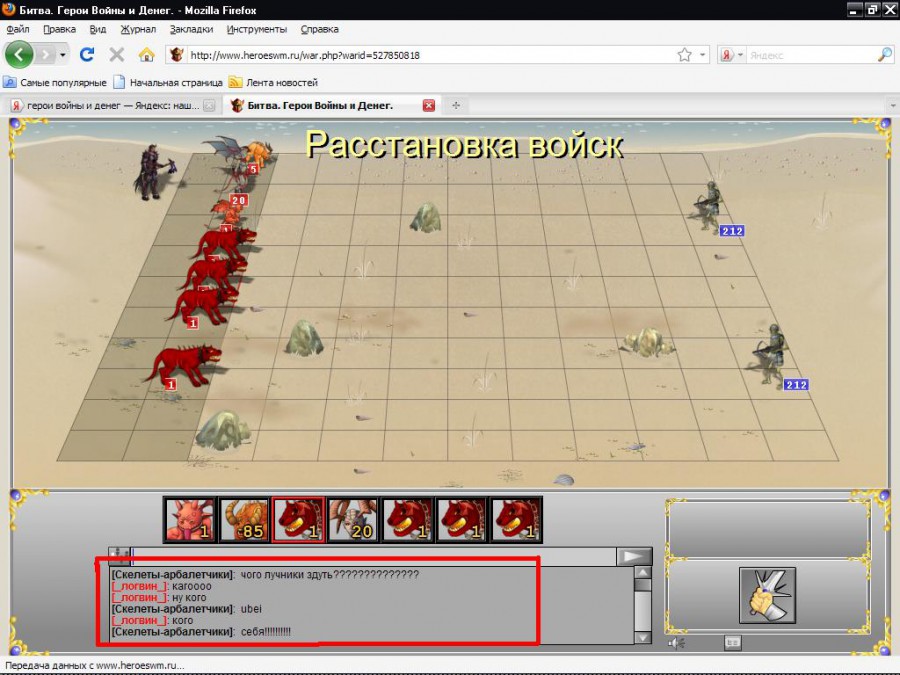Stop loading the page
900x675 pixels.
click(117, 55)
